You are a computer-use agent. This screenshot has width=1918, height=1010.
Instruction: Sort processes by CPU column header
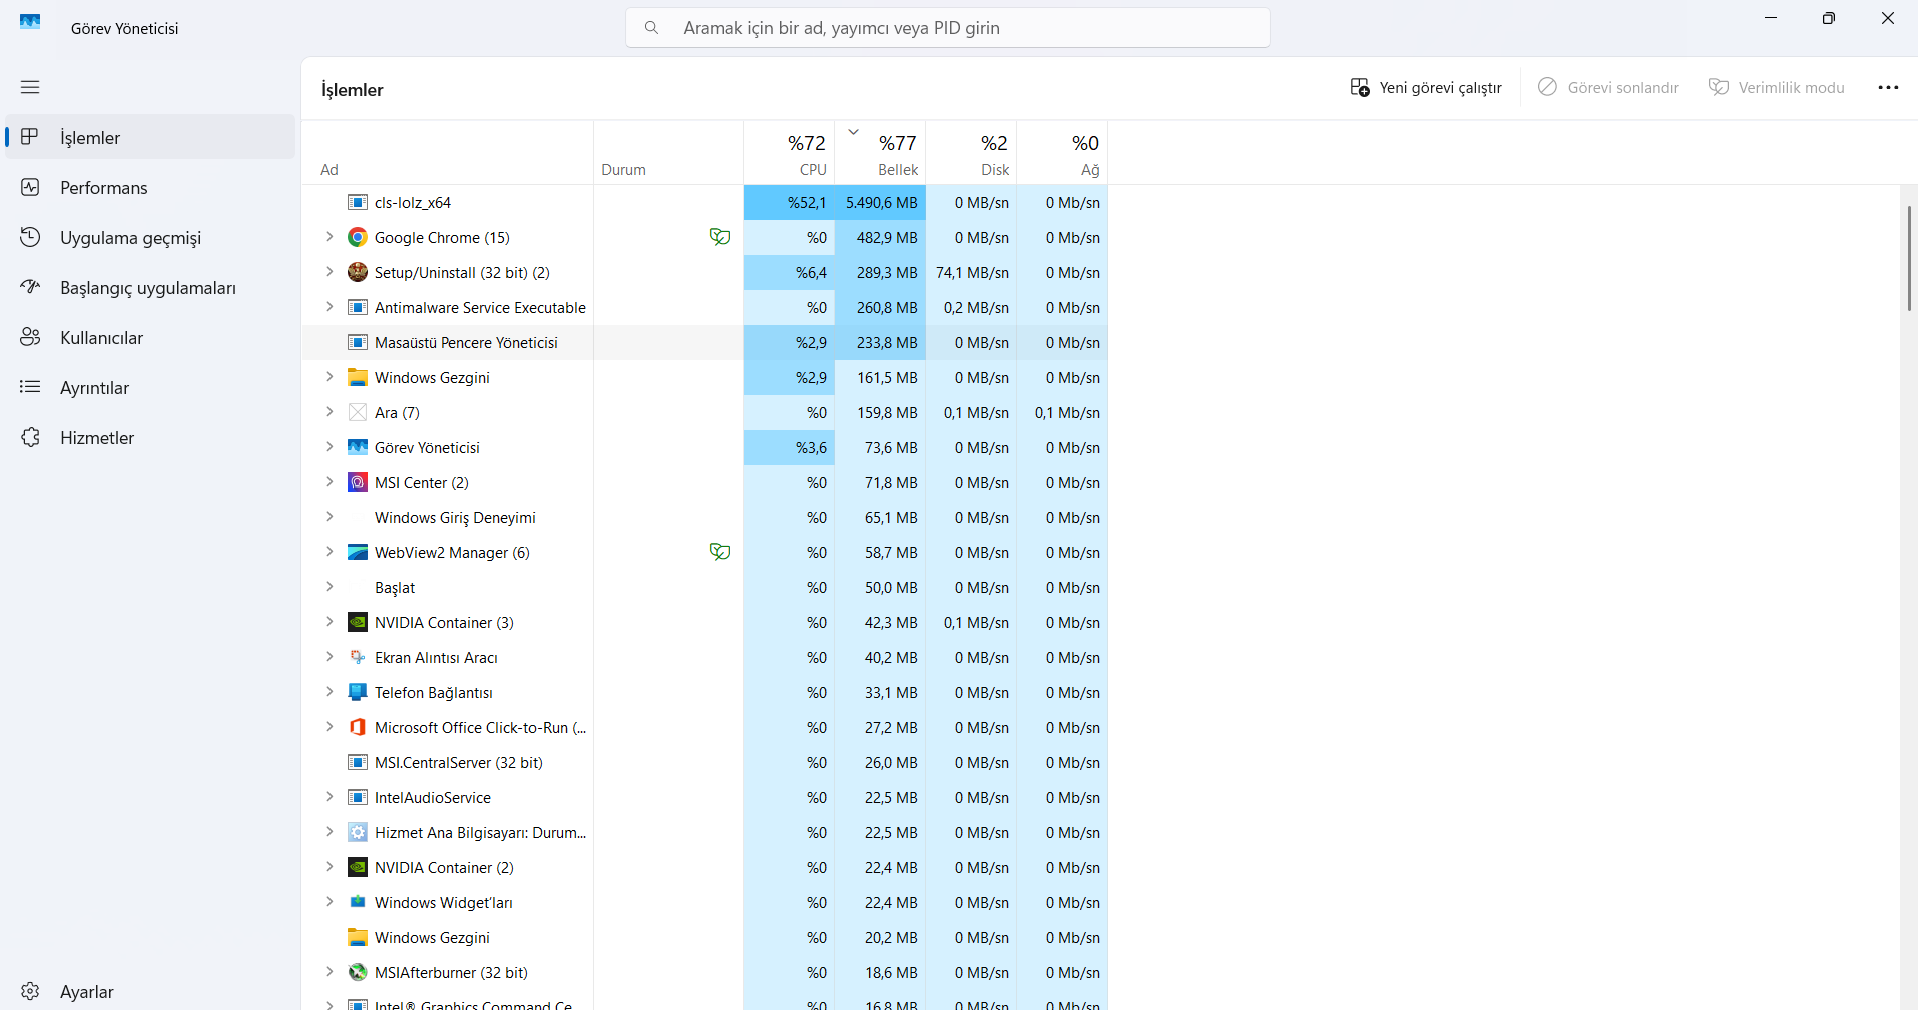pyautogui.click(x=789, y=153)
